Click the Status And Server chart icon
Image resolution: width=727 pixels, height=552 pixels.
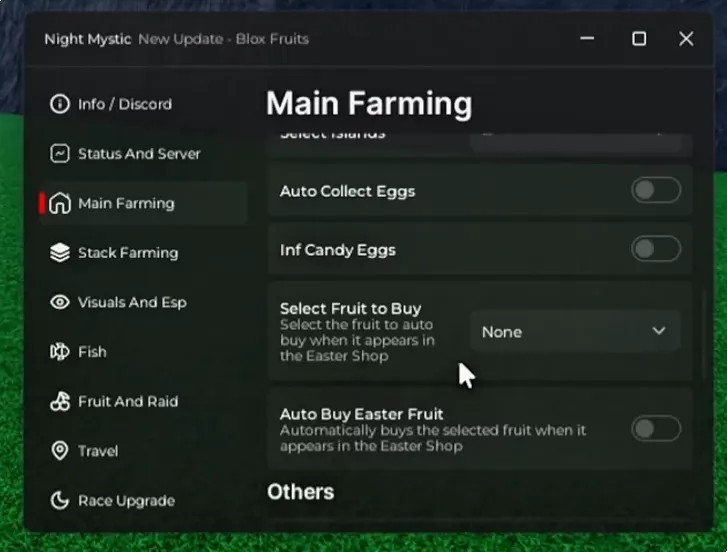[x=60, y=154]
